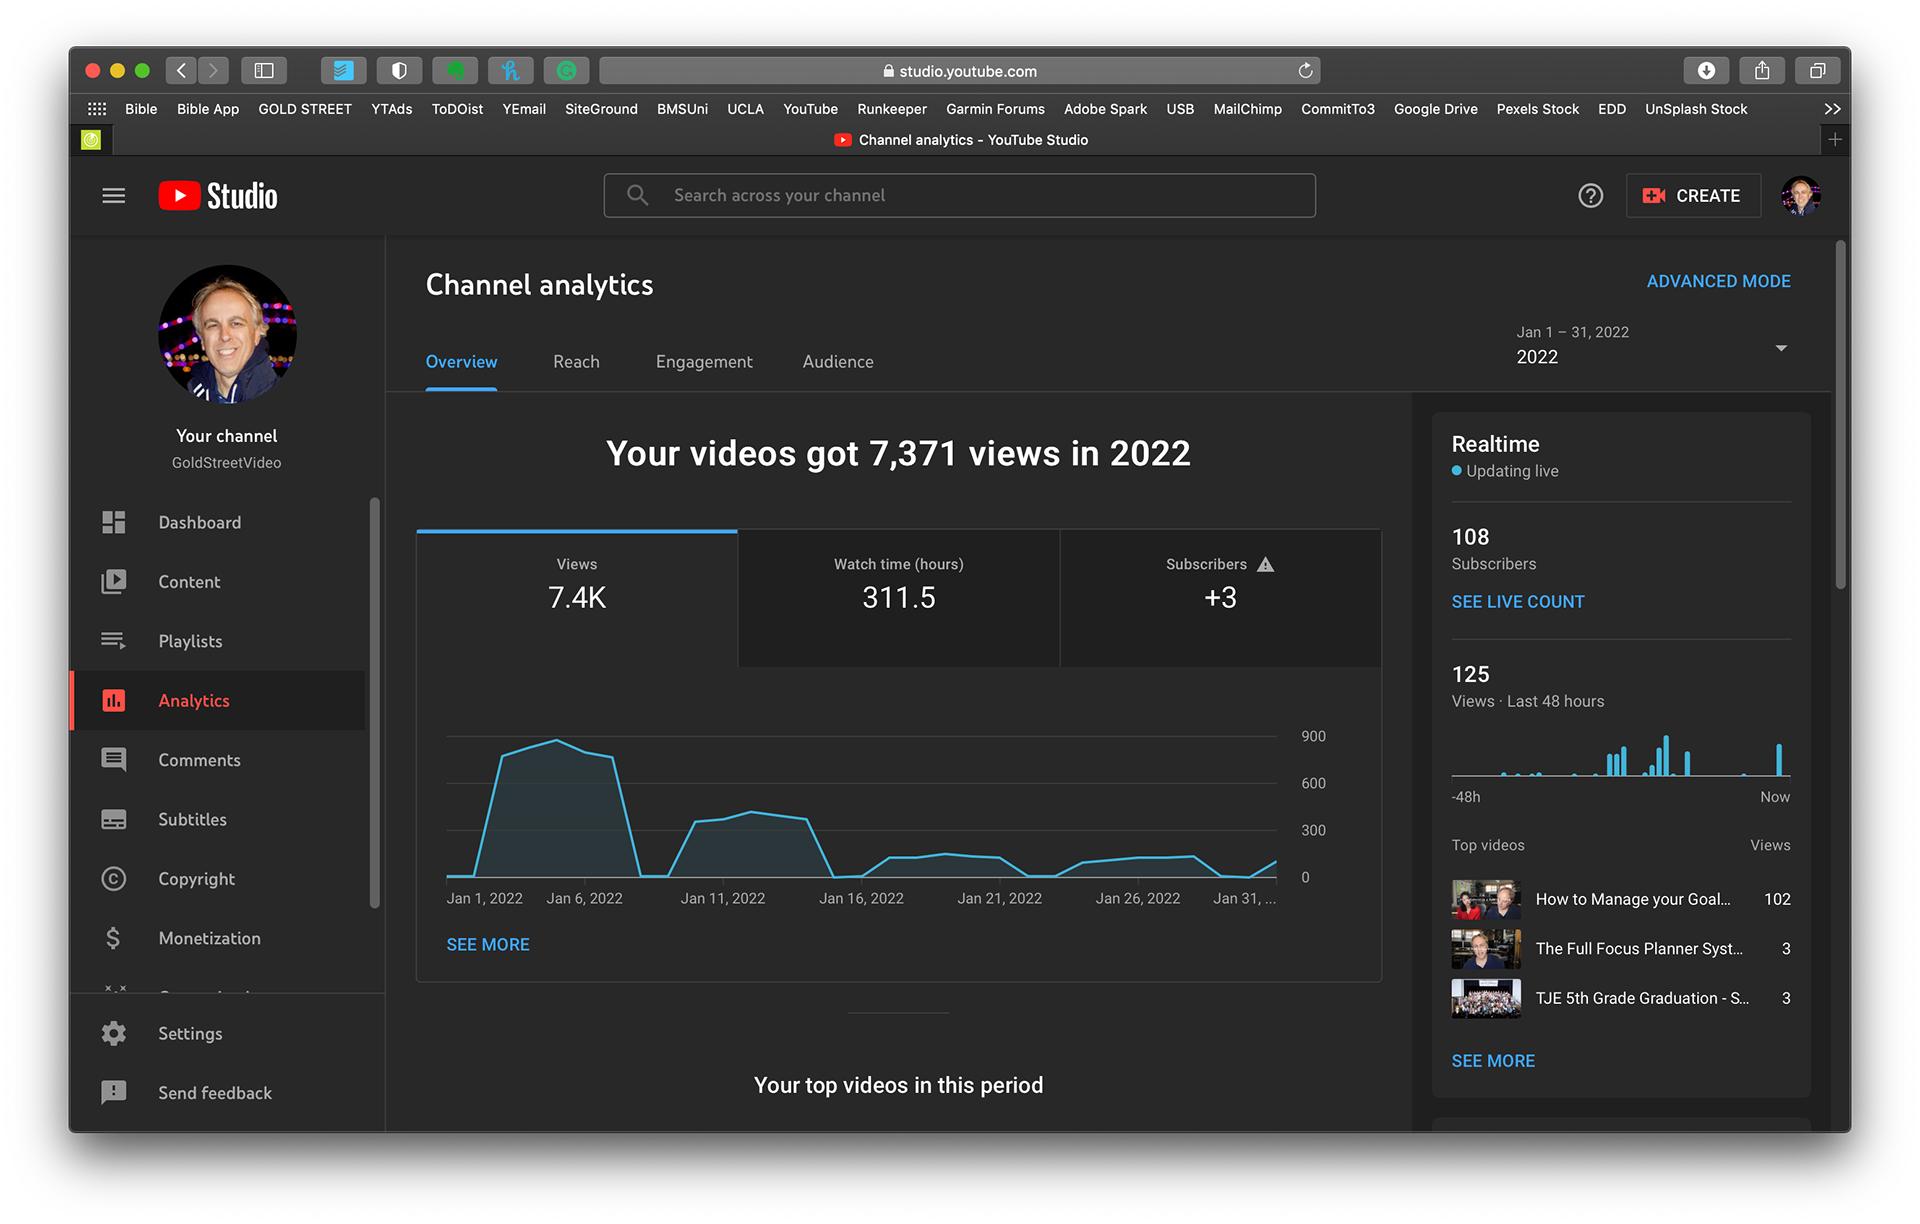Click ADVANCED MODE link

pos(1718,282)
